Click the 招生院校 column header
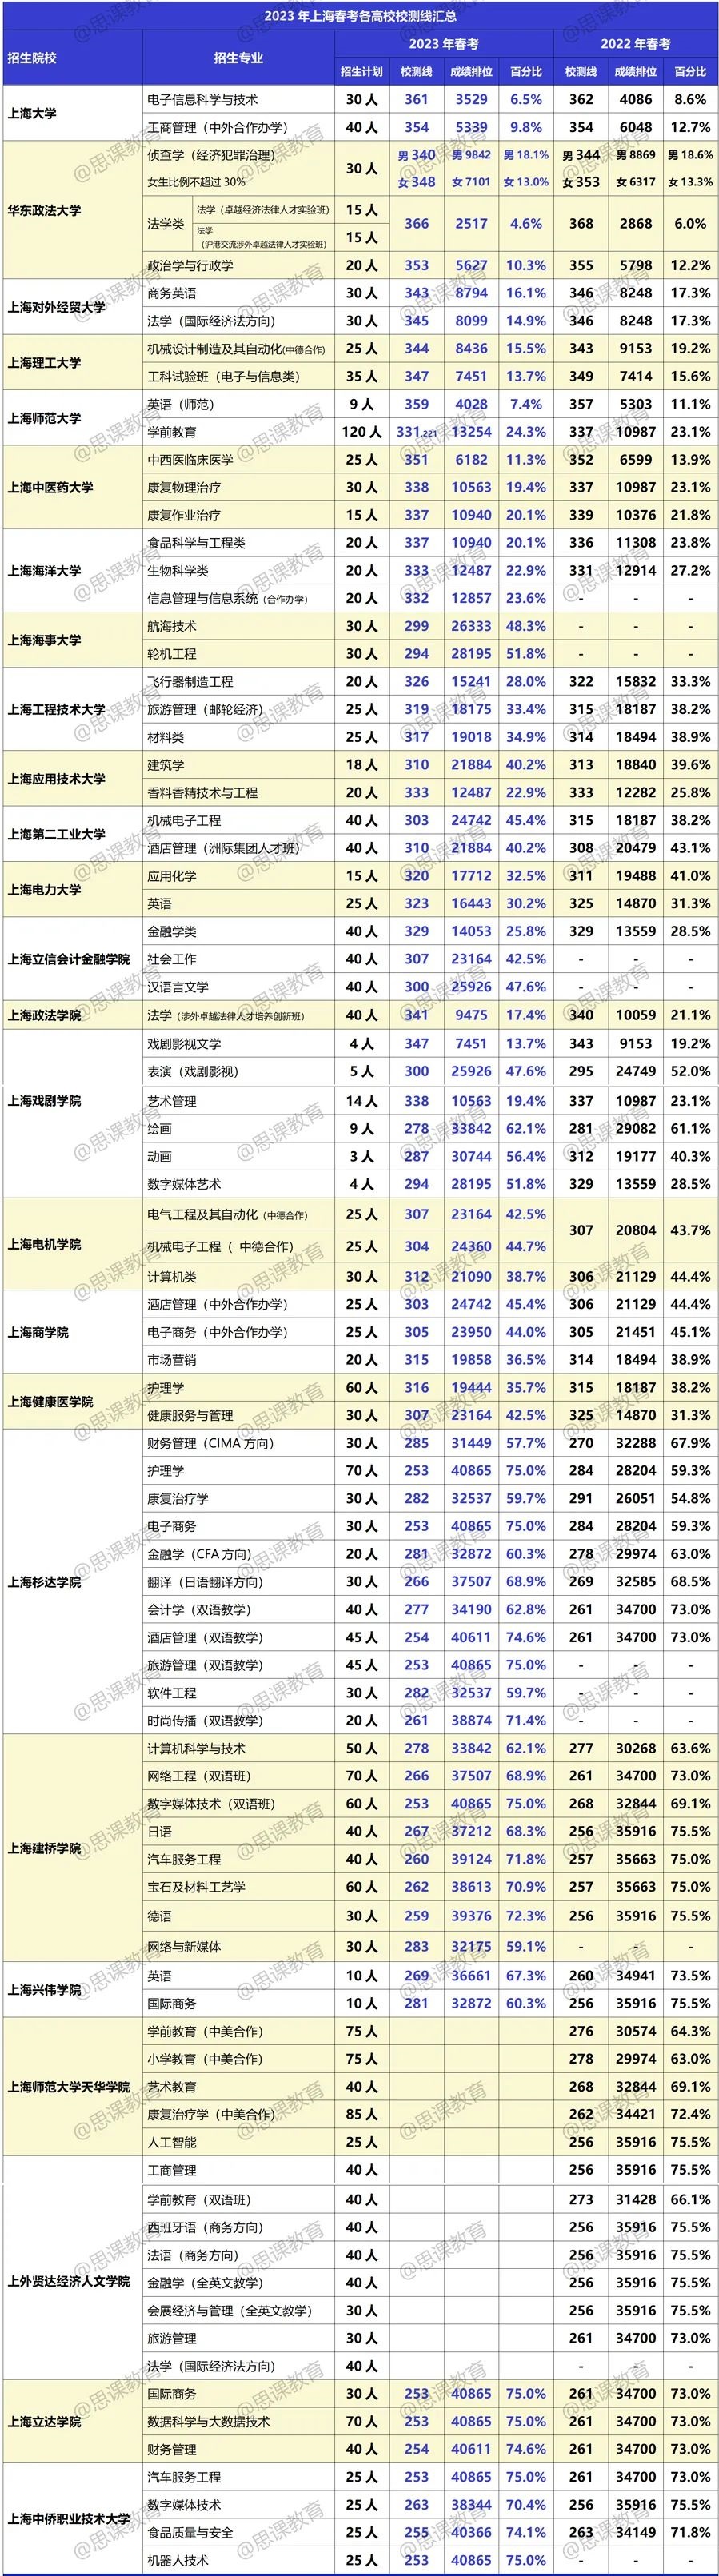719x2576 pixels. [33, 58]
